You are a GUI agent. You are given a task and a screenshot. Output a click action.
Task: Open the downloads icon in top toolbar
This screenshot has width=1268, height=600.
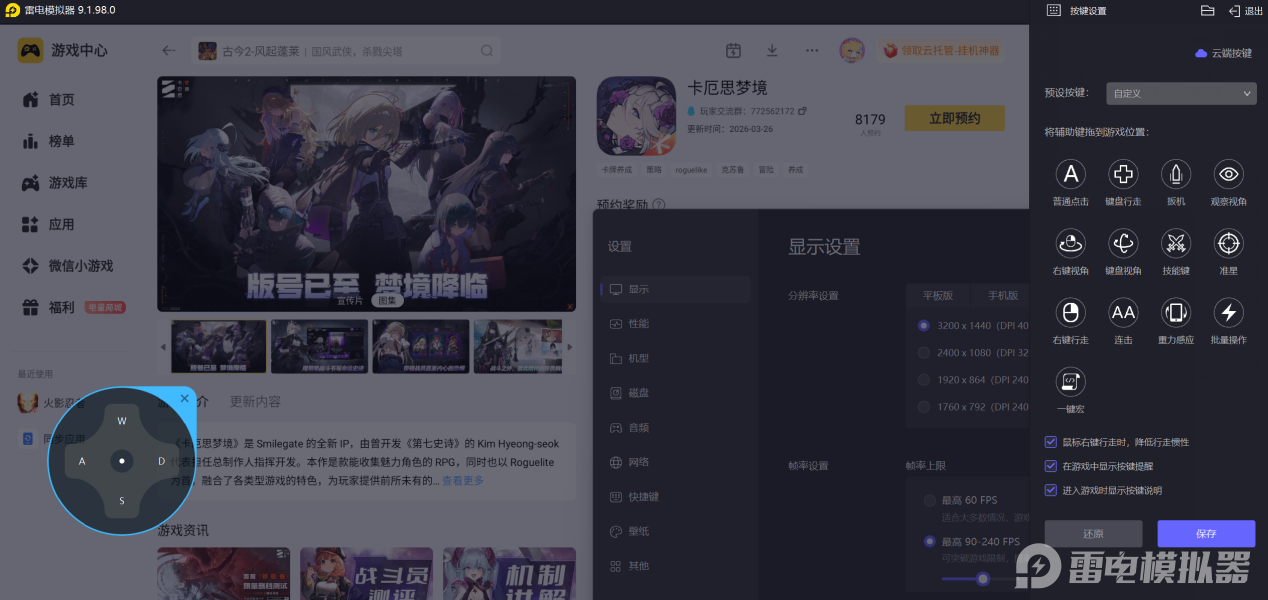tap(772, 50)
